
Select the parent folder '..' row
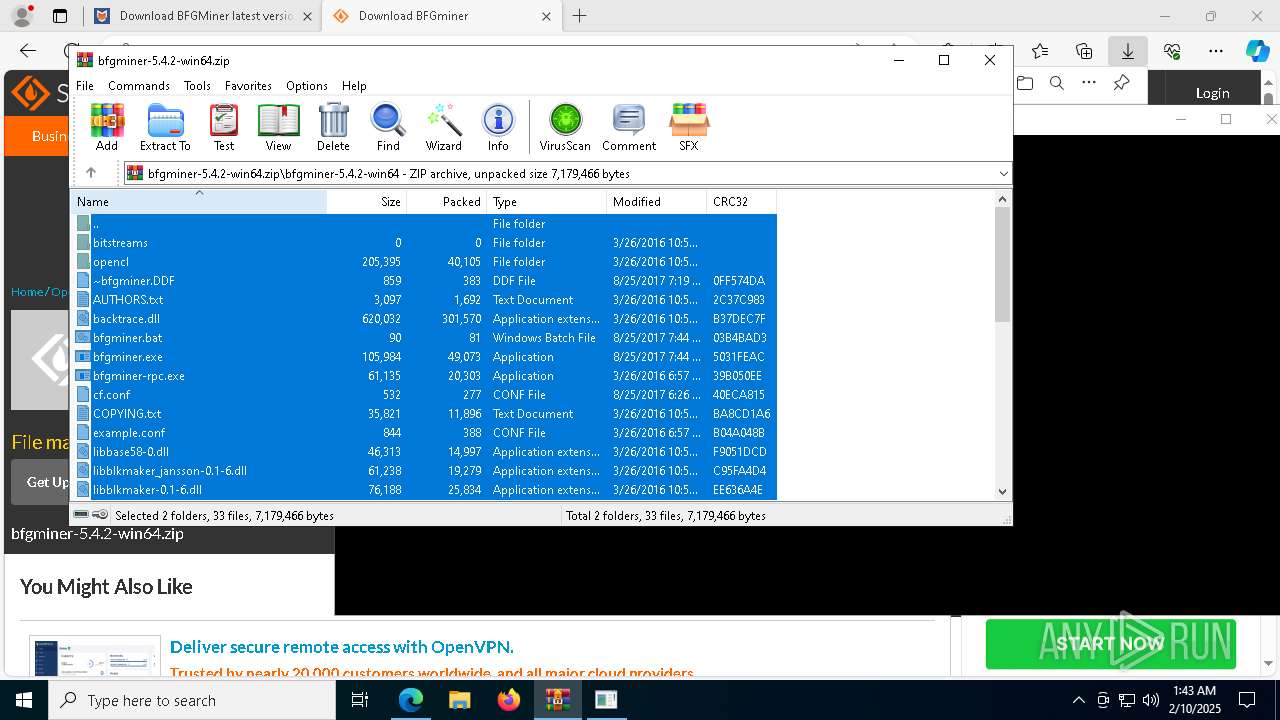pyautogui.click(x=424, y=224)
